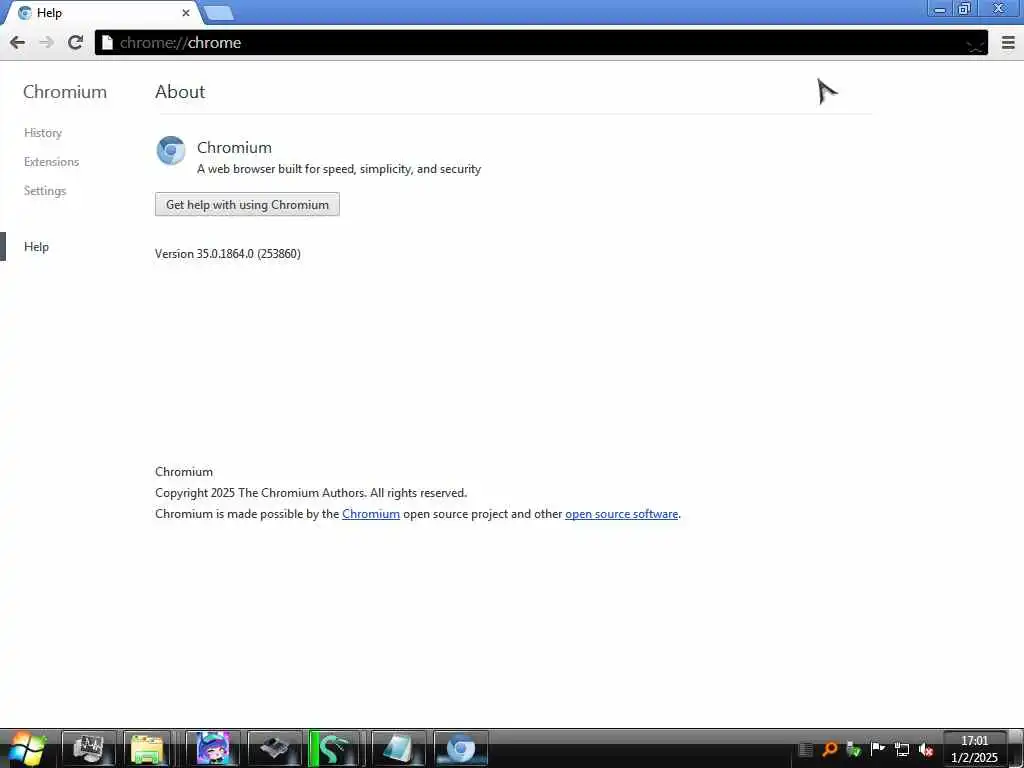Click the muted volume tray icon

925,750
